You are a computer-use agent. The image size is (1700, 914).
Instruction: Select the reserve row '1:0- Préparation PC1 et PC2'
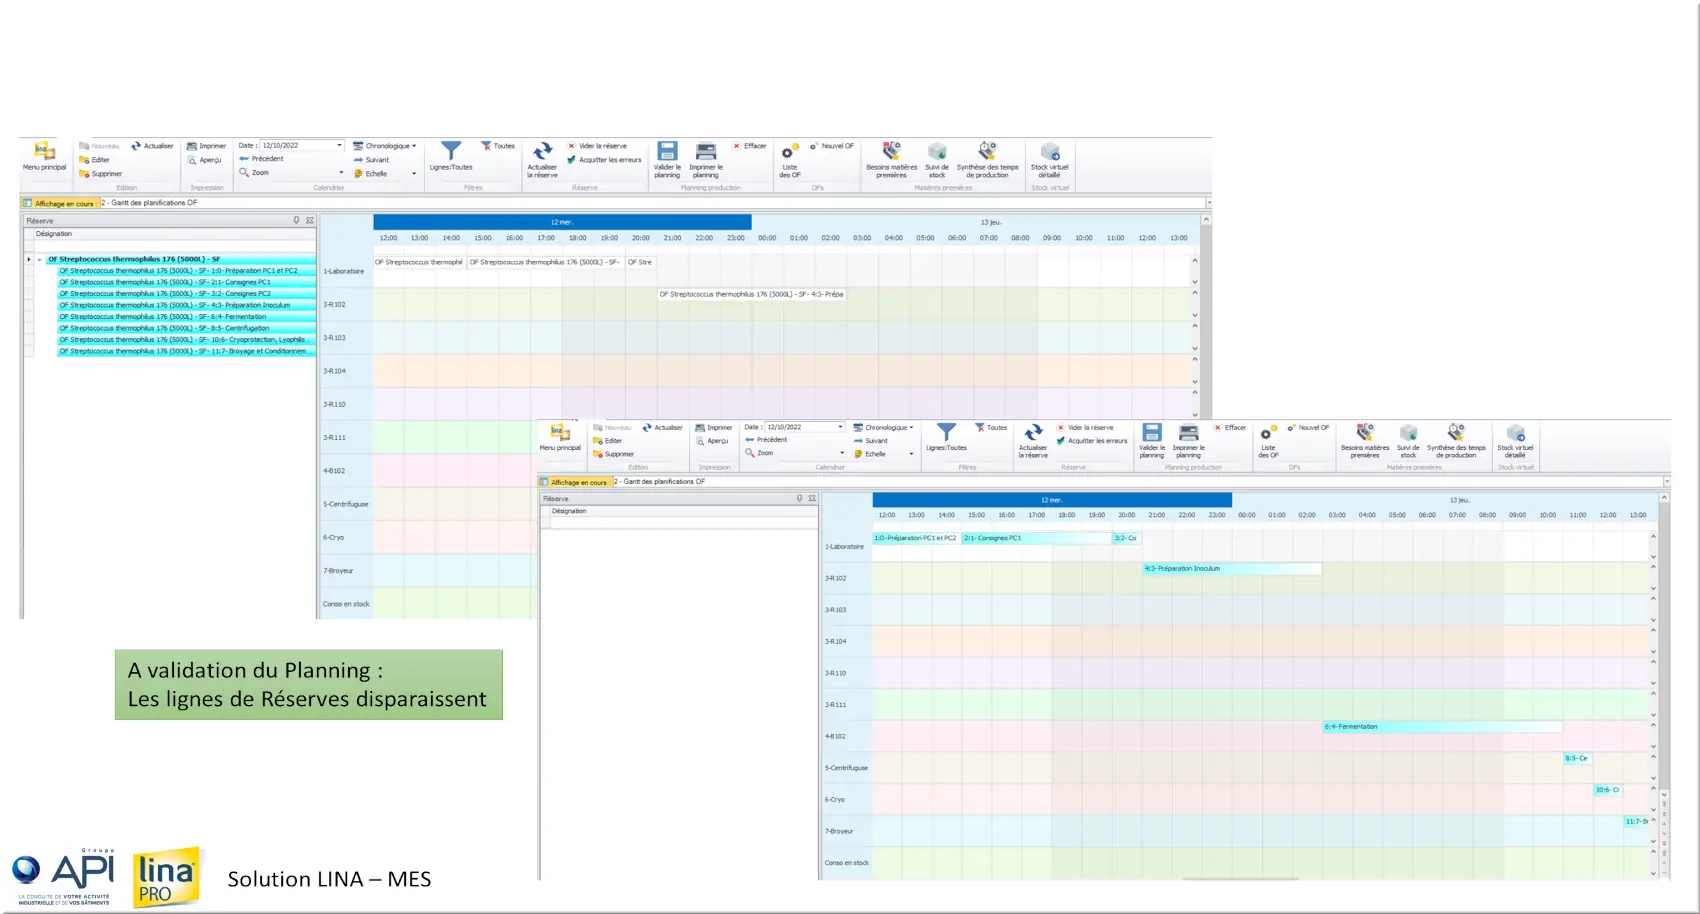point(186,271)
